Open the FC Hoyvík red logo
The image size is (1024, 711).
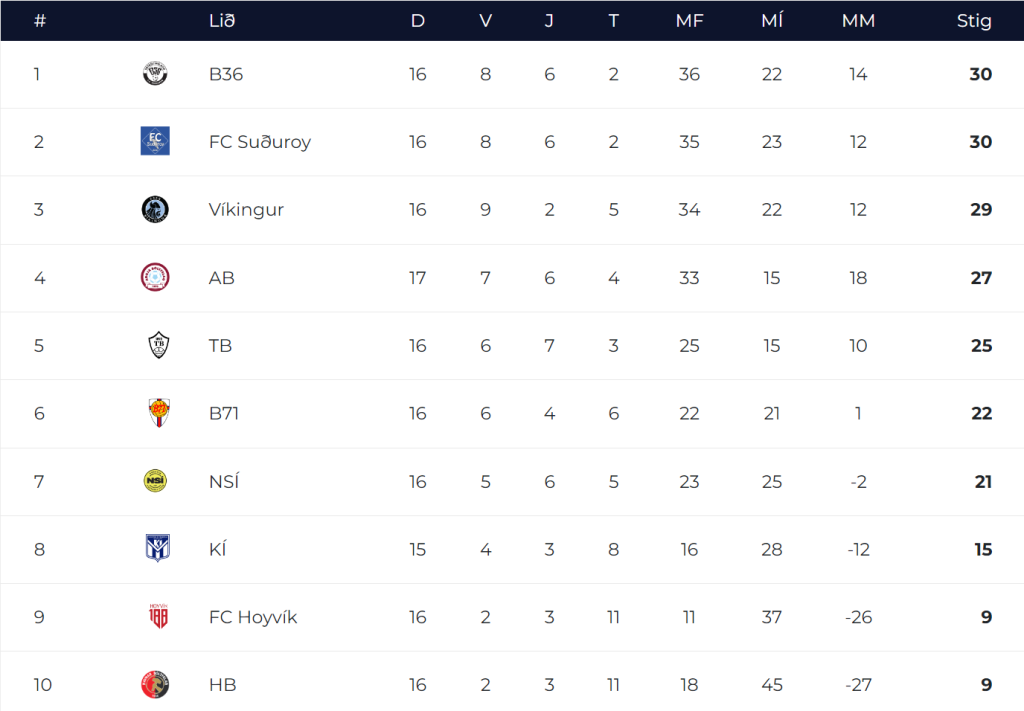159,616
